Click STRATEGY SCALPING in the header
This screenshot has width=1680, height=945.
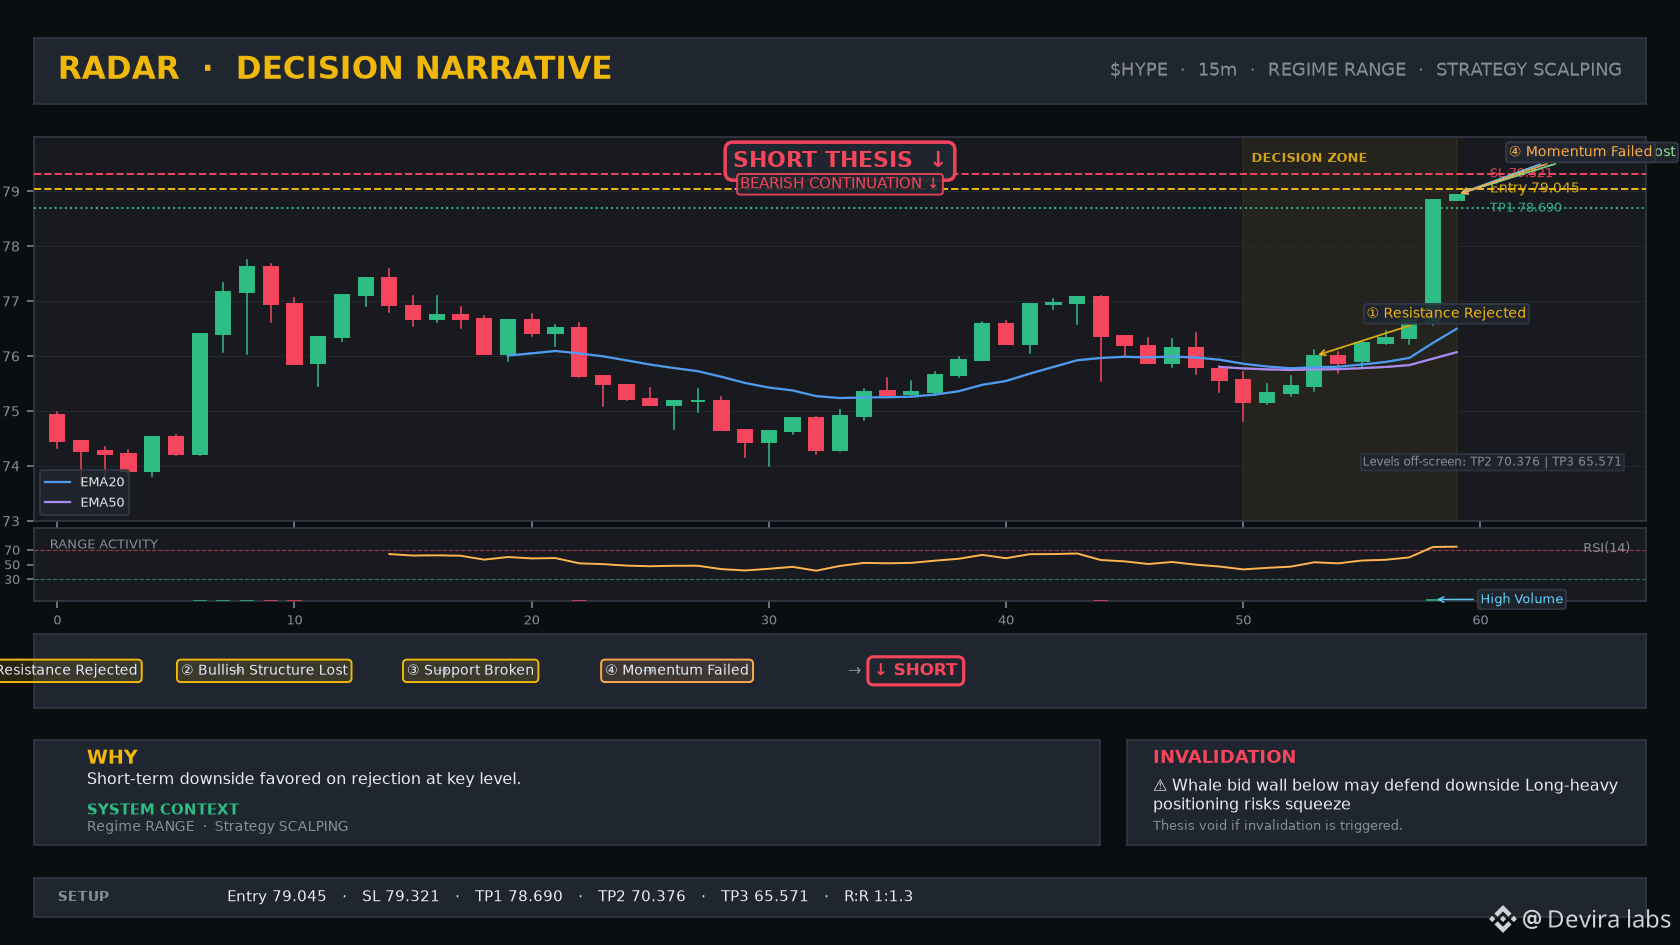[1529, 70]
